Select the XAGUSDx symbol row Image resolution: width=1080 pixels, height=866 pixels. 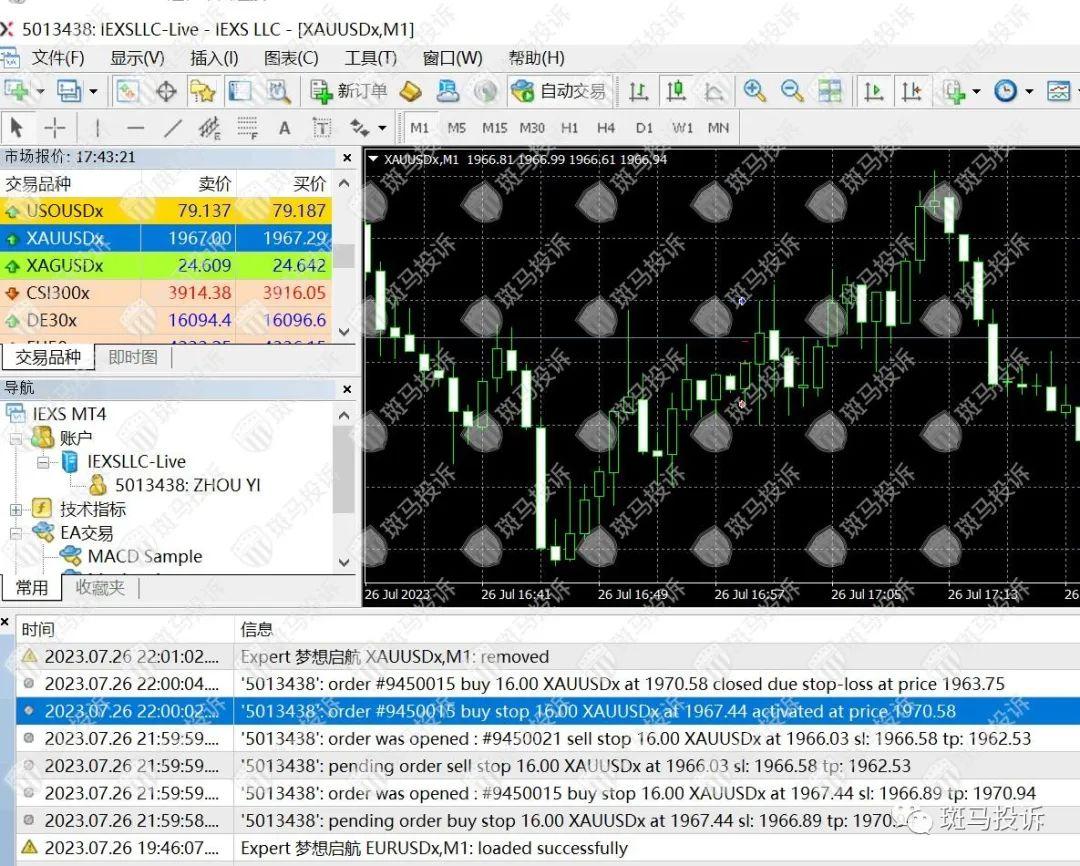click(166, 265)
